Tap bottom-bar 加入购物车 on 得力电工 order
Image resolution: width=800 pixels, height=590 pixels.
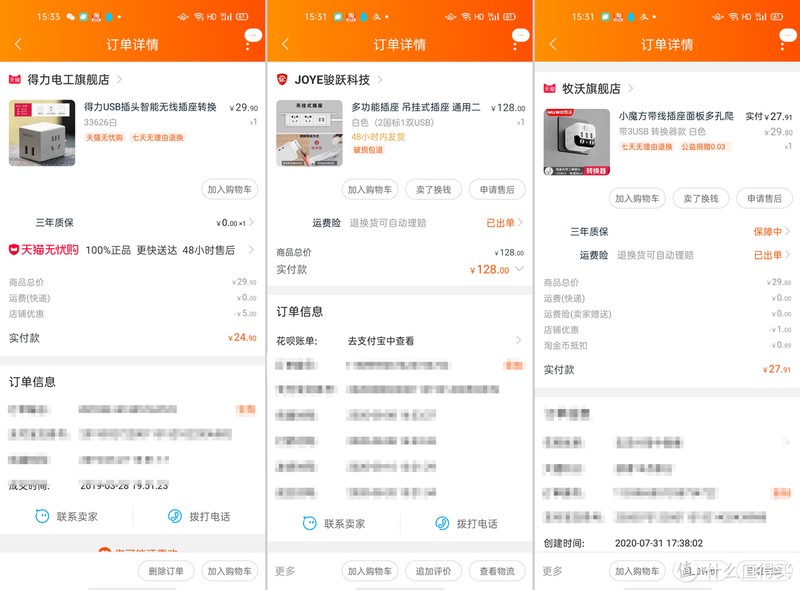click(x=230, y=571)
